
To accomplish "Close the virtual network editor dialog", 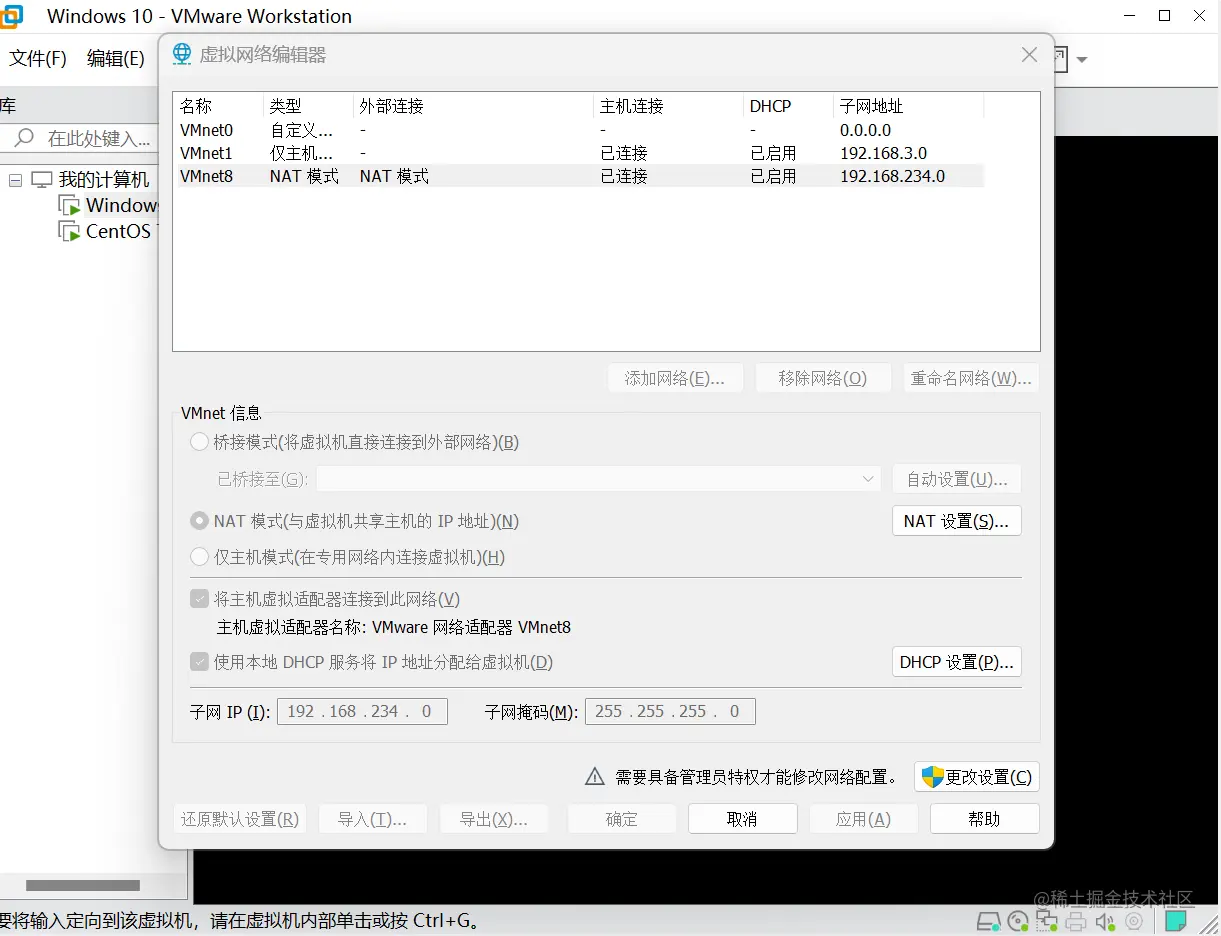I will 1029,55.
